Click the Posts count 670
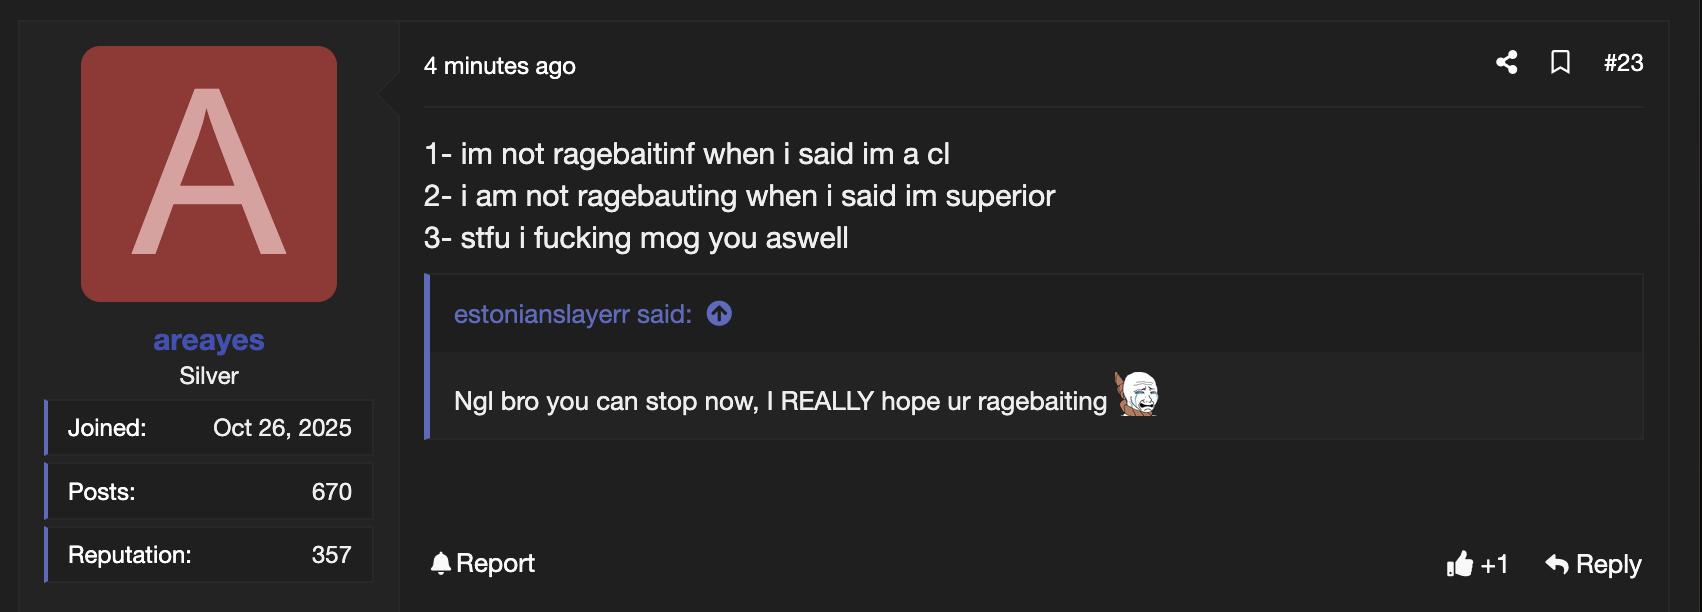This screenshot has width=1702, height=612. [331, 492]
